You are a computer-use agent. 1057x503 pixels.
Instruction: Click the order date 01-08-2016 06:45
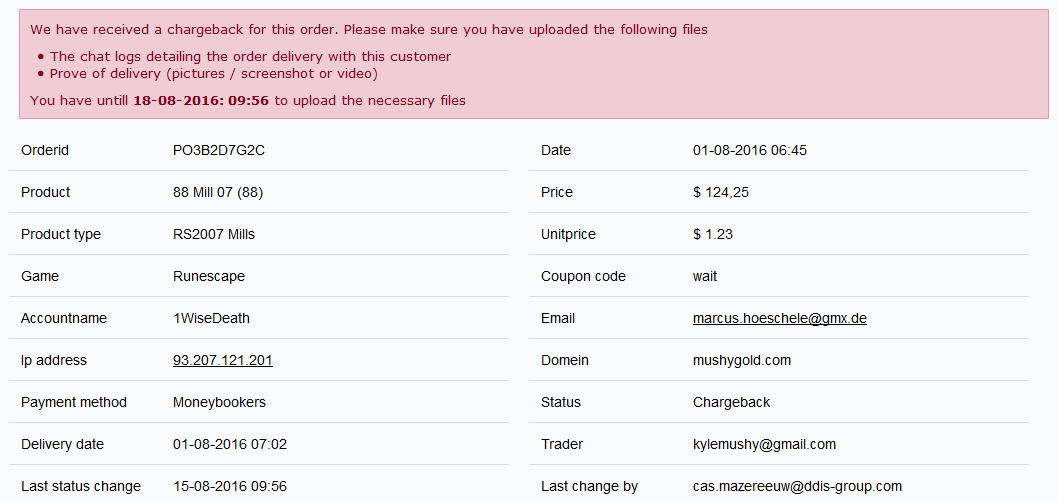[x=749, y=150]
